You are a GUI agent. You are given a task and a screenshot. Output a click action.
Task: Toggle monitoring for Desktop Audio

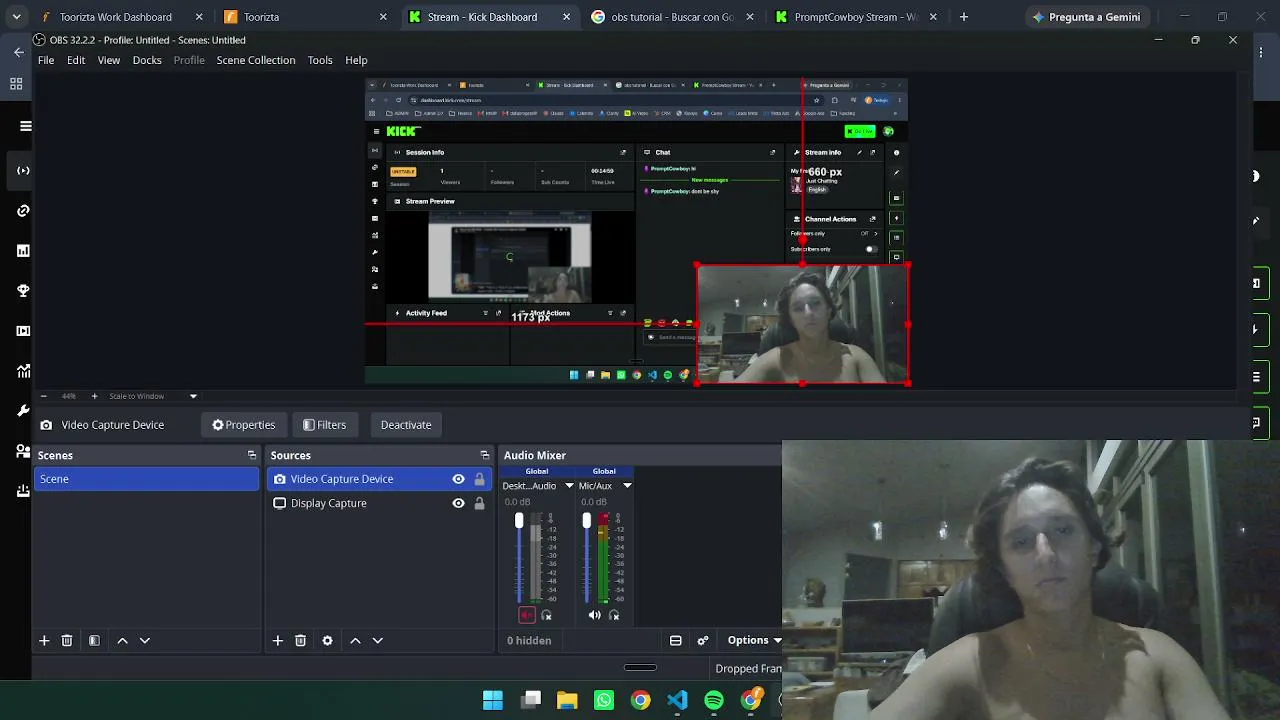point(546,615)
